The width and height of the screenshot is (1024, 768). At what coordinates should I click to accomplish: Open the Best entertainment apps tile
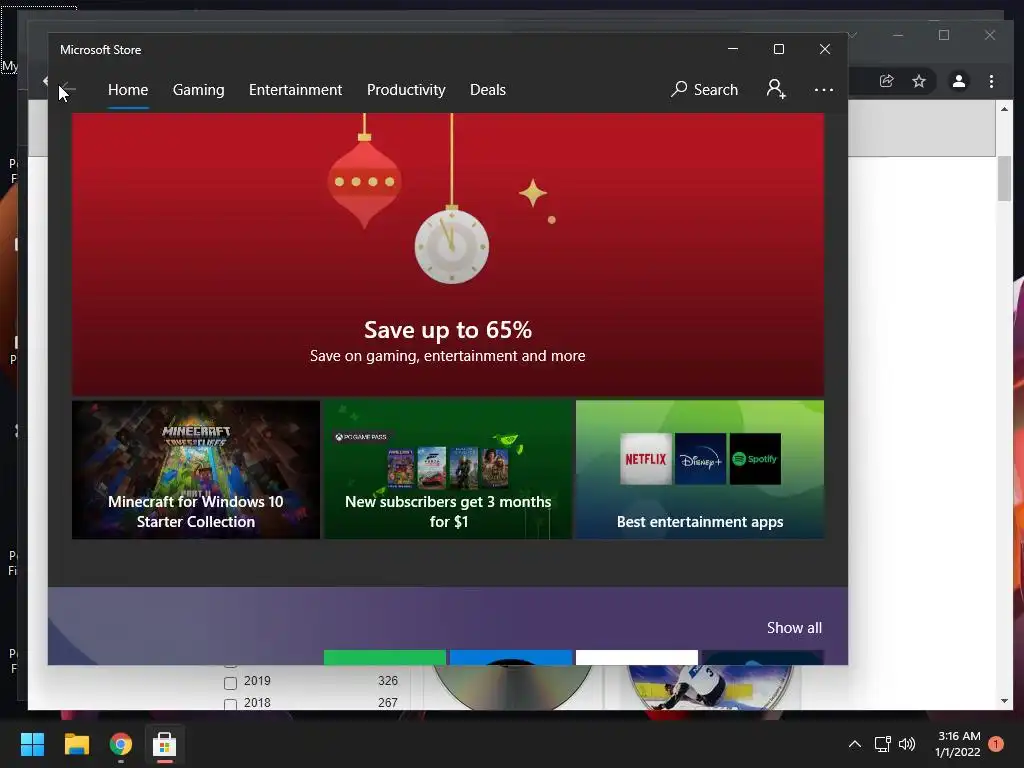(x=700, y=470)
